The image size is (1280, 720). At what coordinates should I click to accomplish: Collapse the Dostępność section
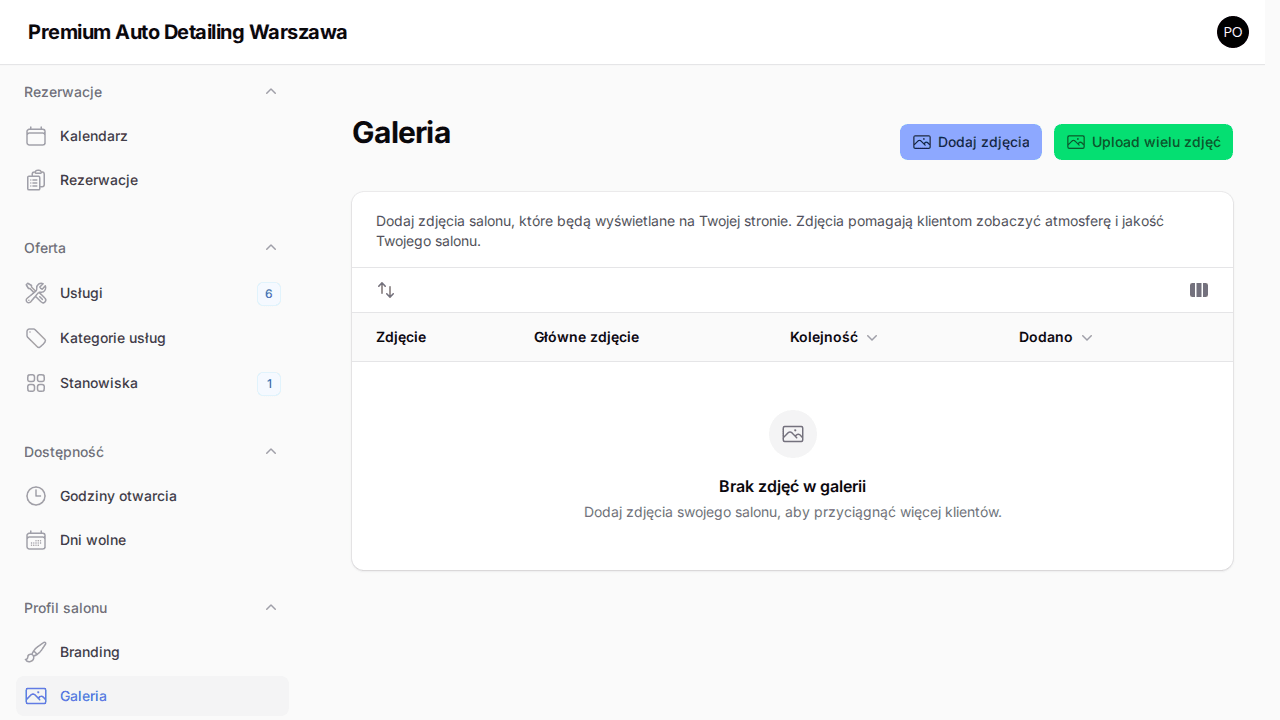pyautogui.click(x=271, y=451)
